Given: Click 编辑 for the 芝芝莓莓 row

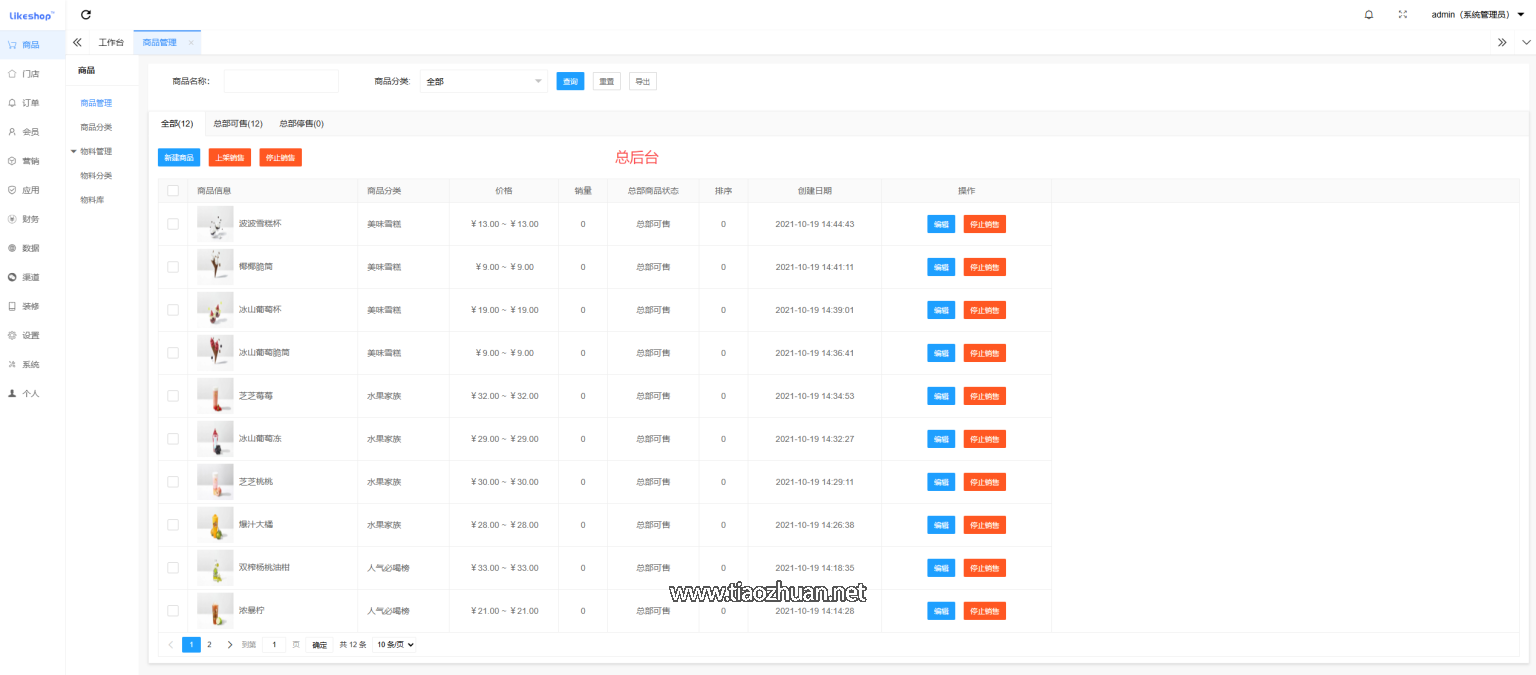Looking at the screenshot, I should point(941,396).
